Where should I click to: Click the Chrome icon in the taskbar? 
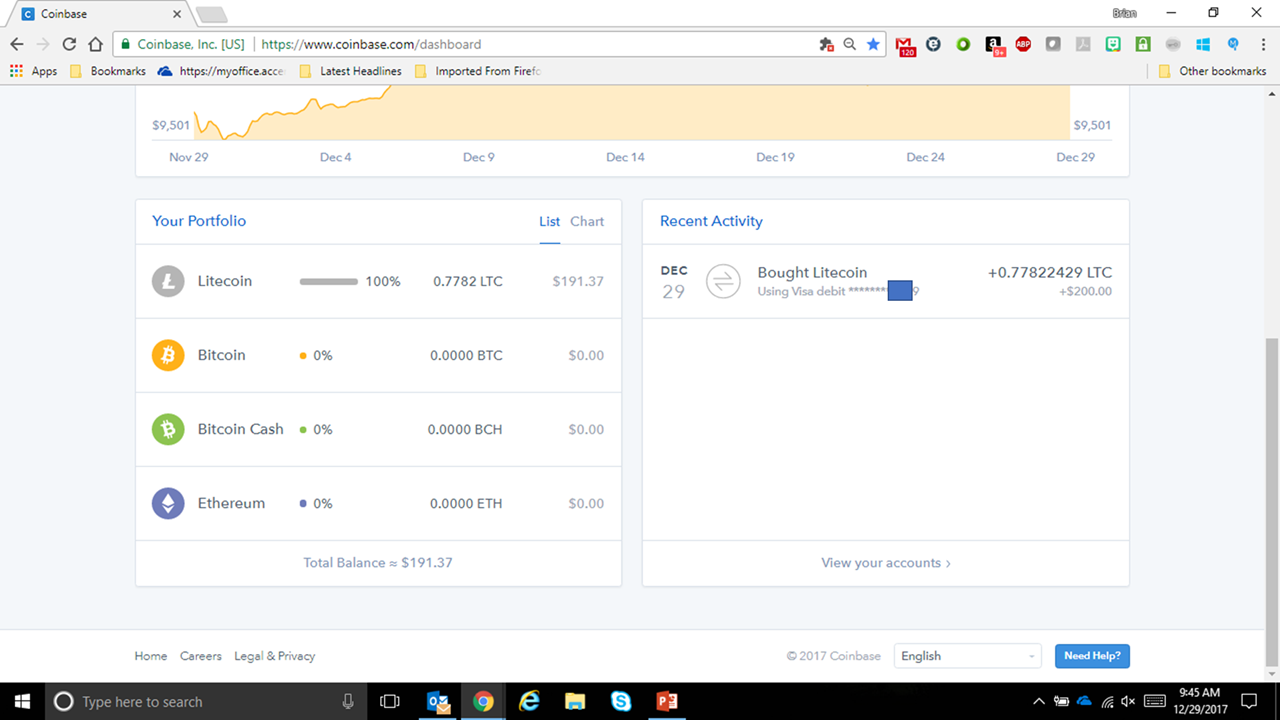483,701
